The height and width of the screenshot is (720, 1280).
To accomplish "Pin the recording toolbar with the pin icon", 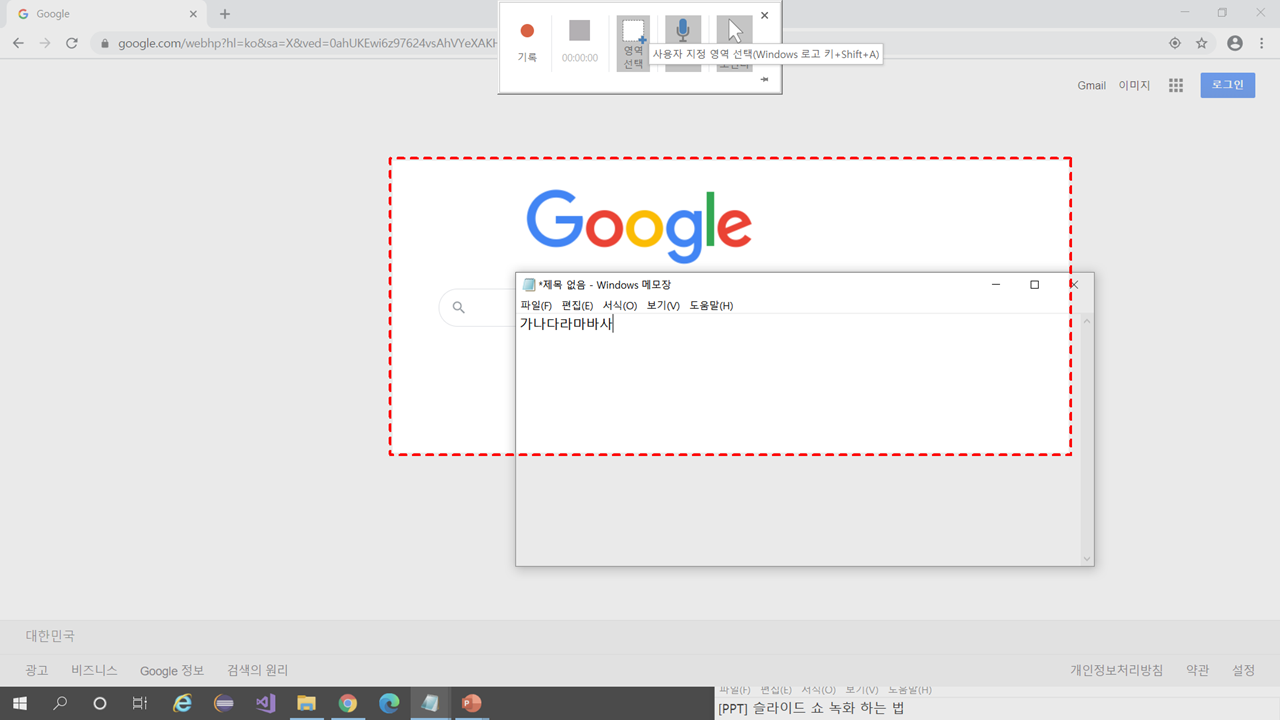I will tap(764, 79).
